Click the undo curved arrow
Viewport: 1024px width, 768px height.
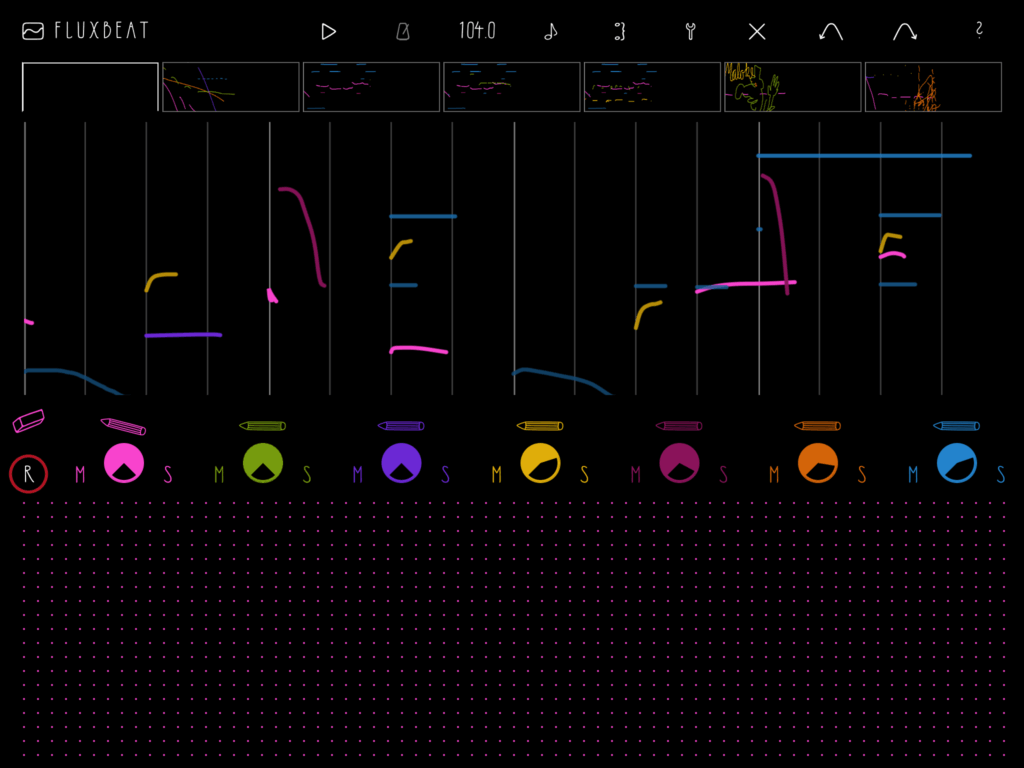(830, 32)
